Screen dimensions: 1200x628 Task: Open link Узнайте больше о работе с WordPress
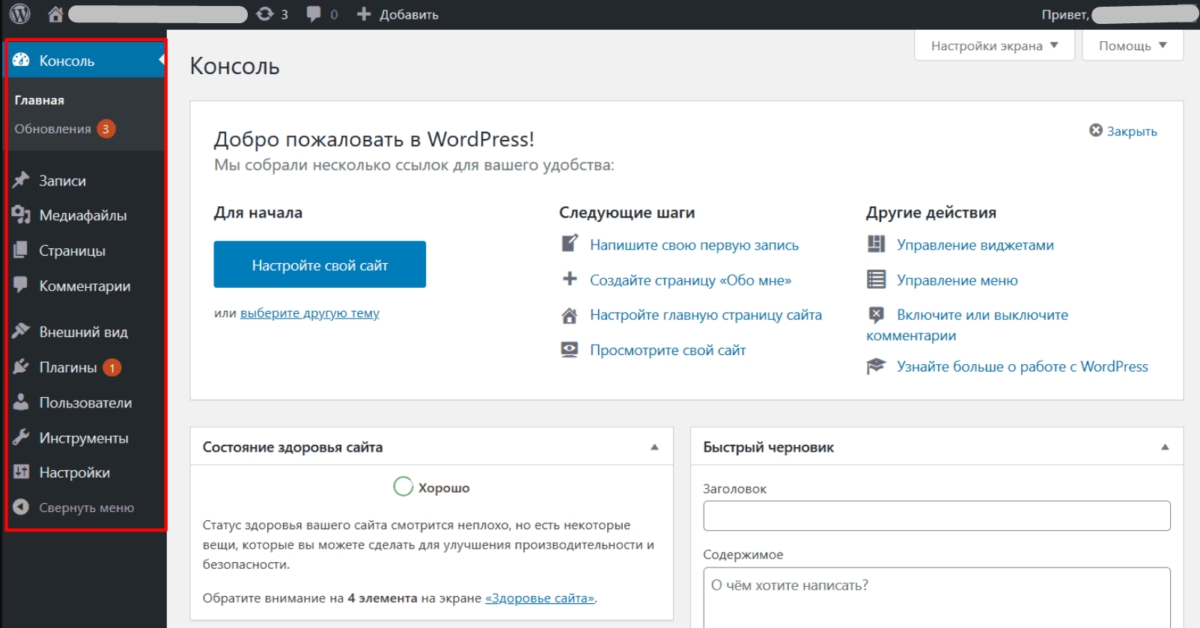pyautogui.click(x=1022, y=367)
